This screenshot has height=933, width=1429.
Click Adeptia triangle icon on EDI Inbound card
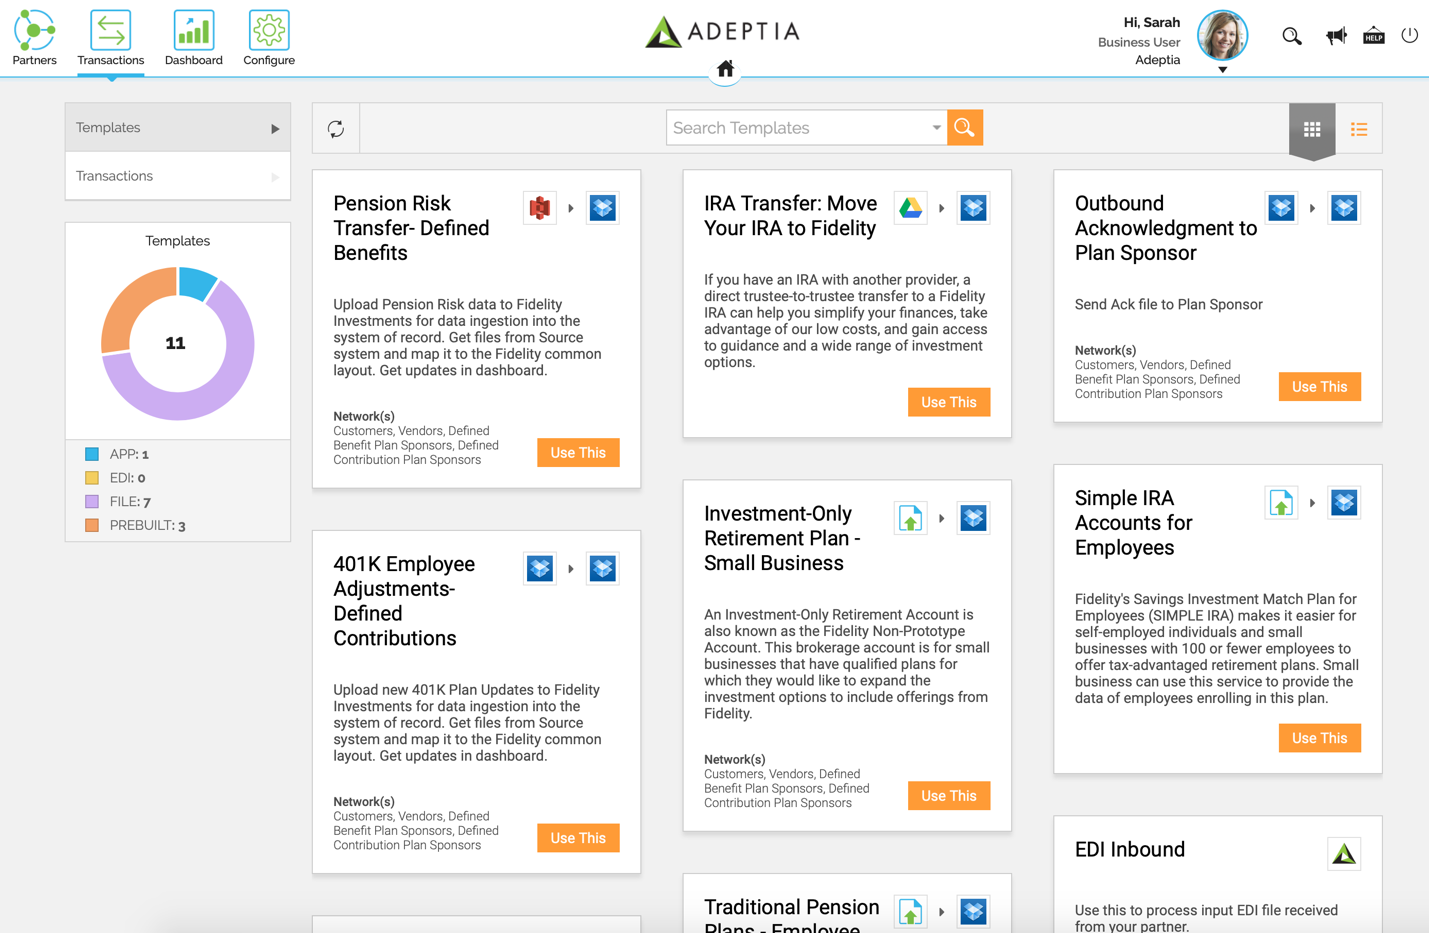click(x=1344, y=854)
